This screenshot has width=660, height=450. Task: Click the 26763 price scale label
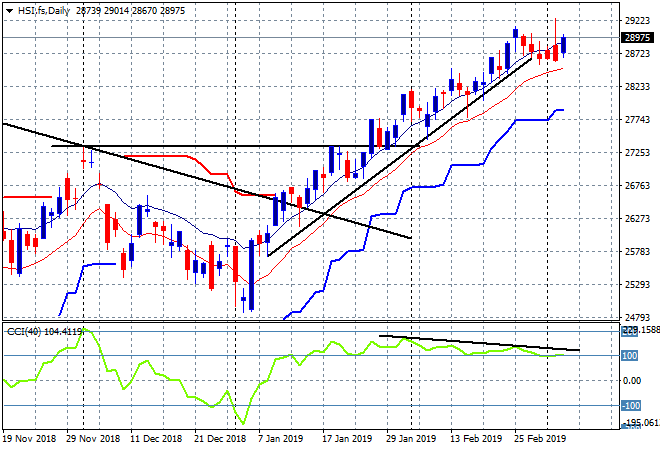(637, 186)
